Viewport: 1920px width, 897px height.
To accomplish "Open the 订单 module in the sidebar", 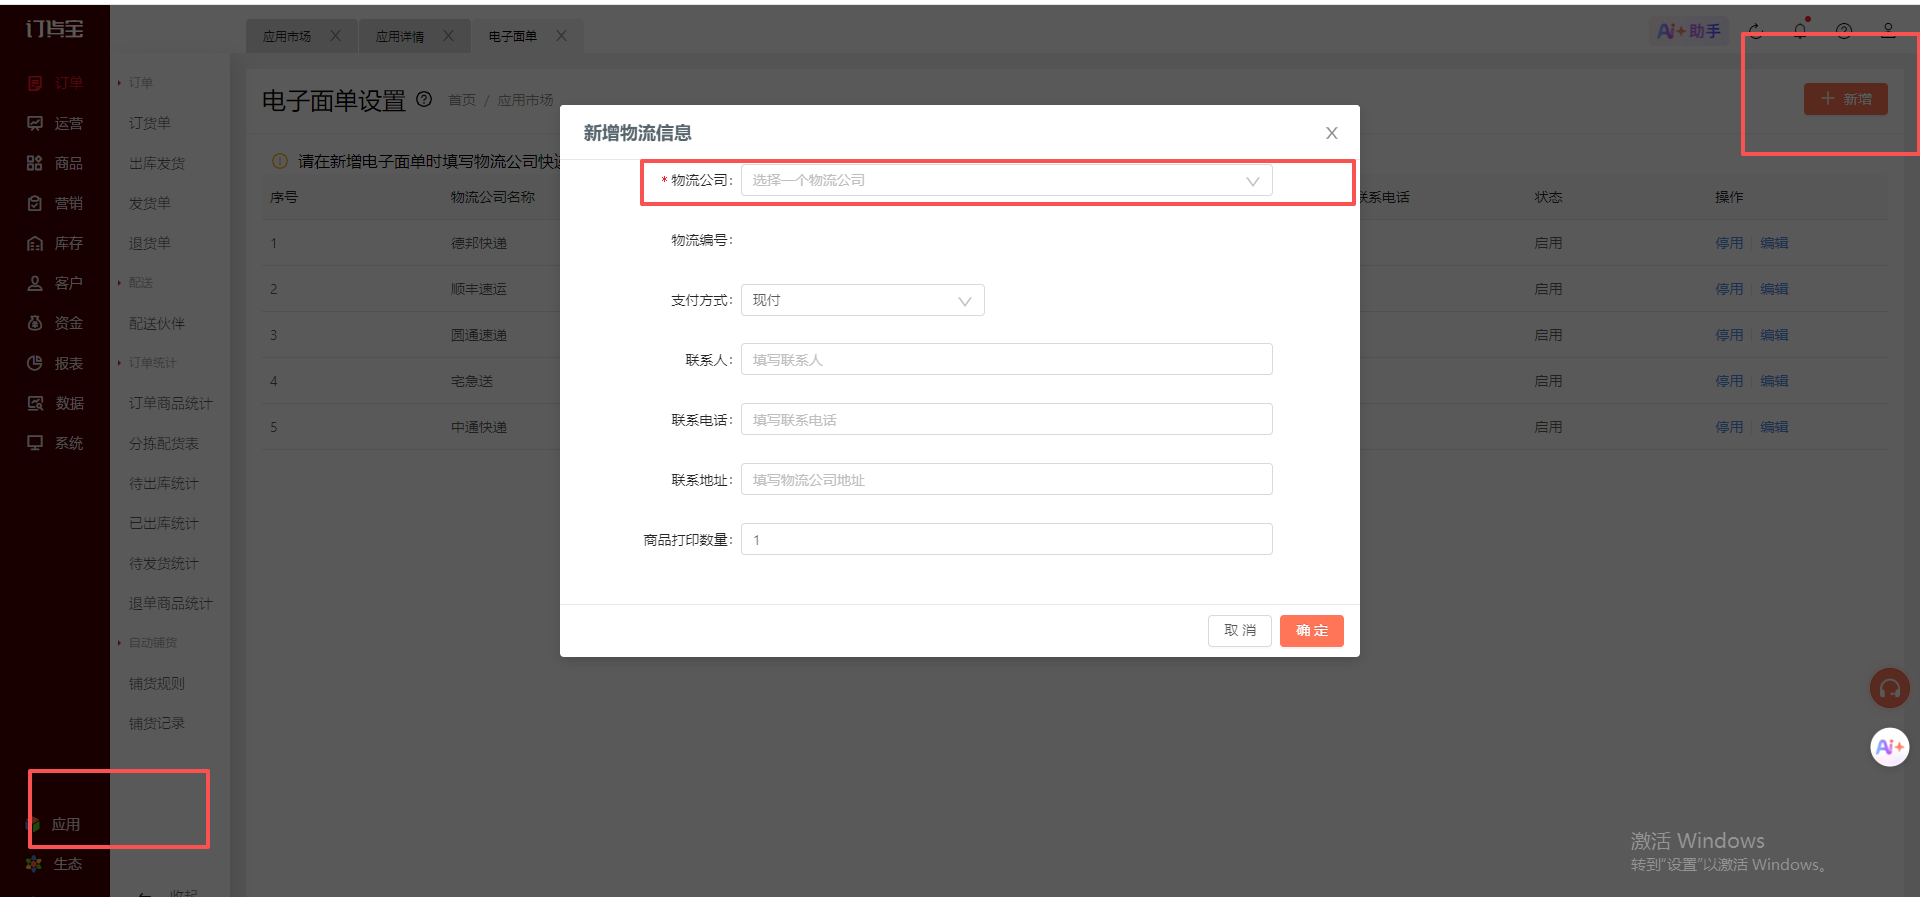I will (x=55, y=83).
